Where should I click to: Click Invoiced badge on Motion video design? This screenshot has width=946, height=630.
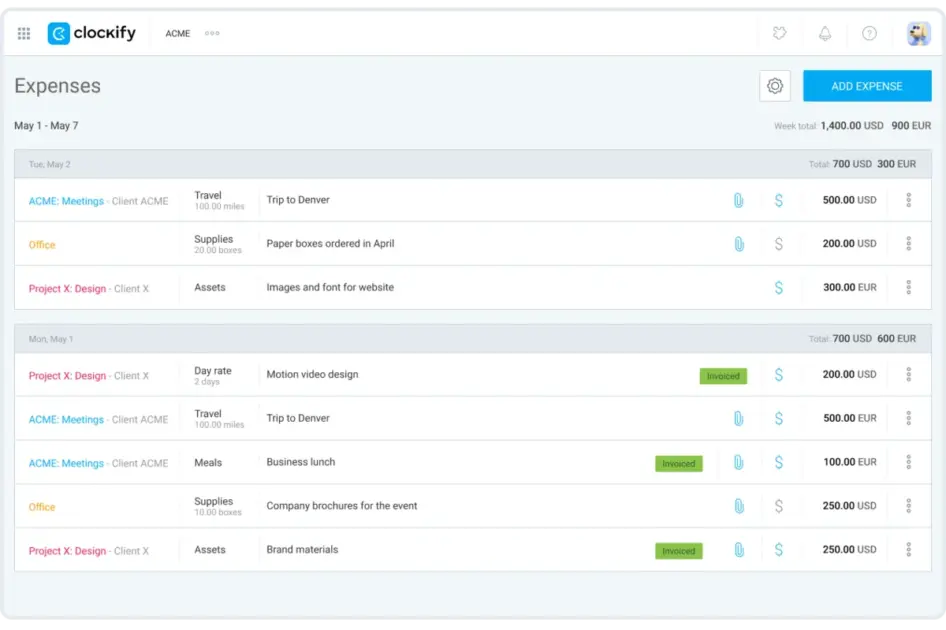[x=723, y=376]
